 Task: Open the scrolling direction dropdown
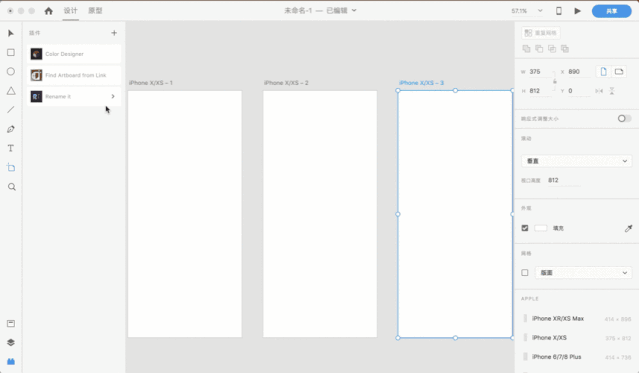[x=577, y=161]
